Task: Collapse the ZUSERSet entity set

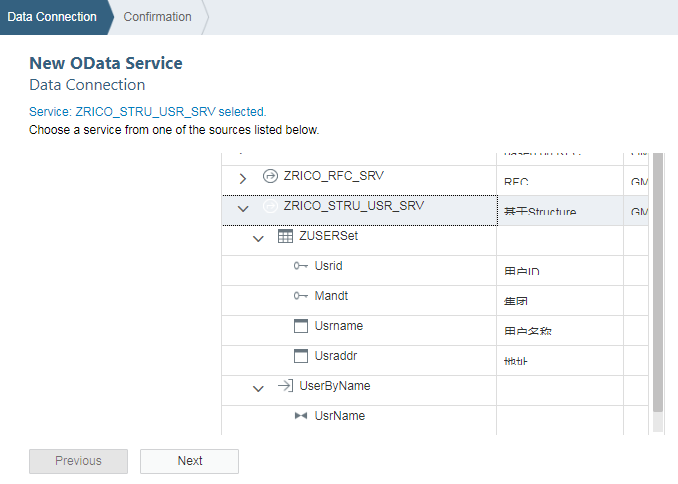Action: coord(258,238)
